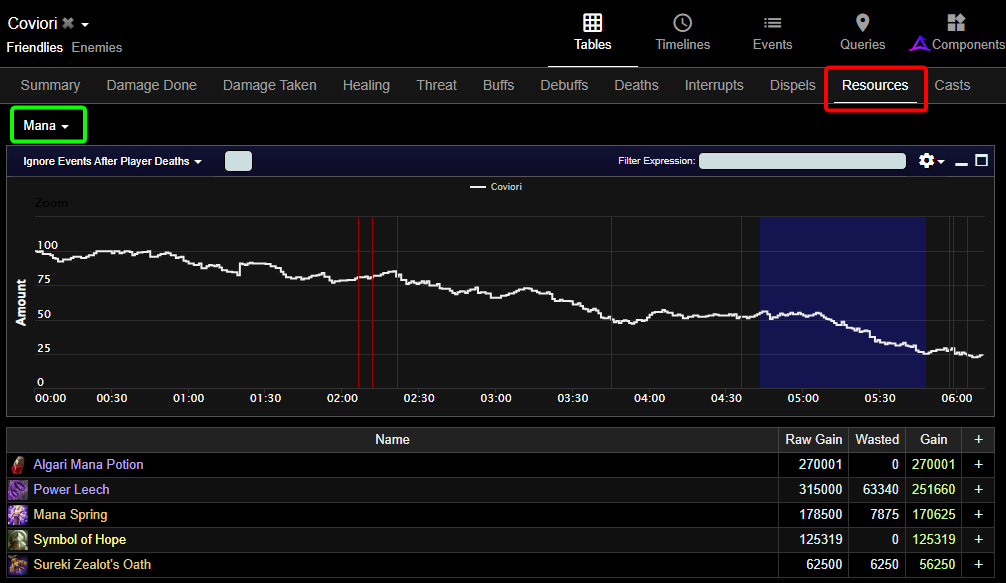The image size is (1006, 583).
Task: Open the Tables view icon
Action: click(x=592, y=23)
